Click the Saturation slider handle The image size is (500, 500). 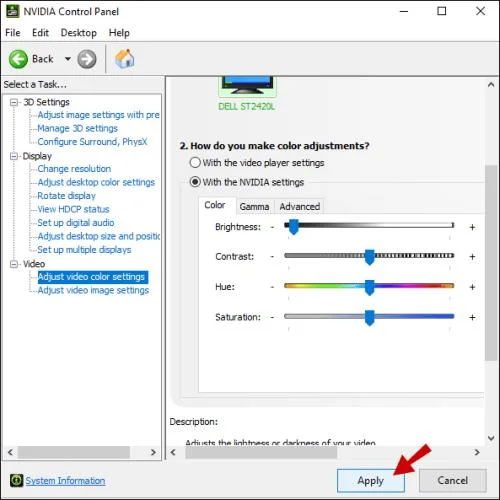(369, 318)
